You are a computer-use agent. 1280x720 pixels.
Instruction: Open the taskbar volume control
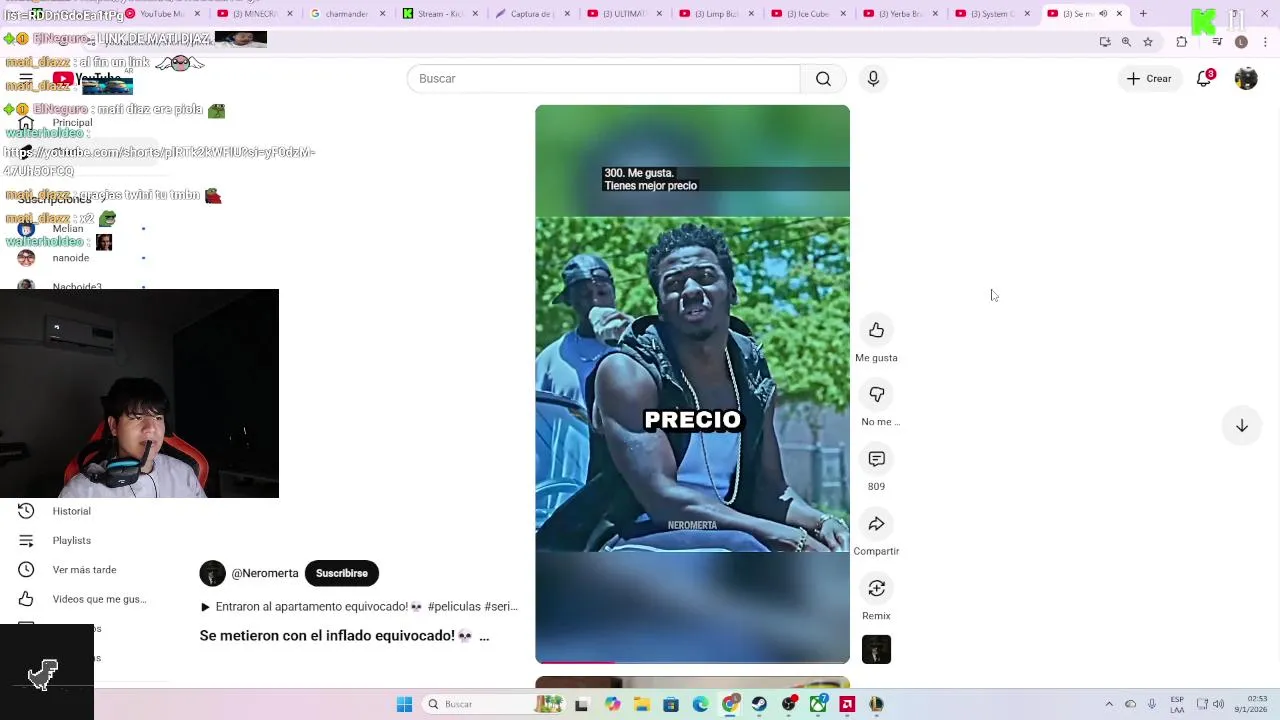(x=1220, y=704)
